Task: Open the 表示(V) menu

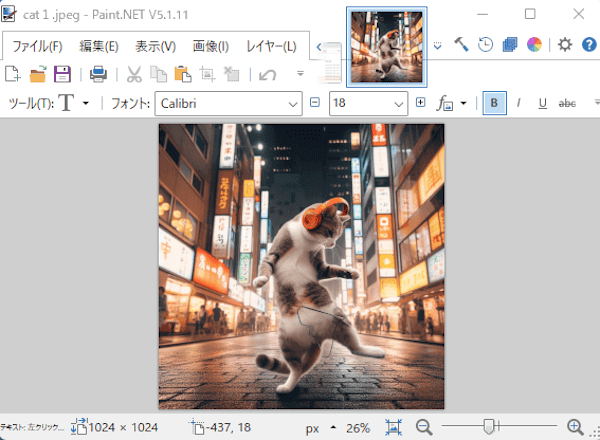Action: 155,46
